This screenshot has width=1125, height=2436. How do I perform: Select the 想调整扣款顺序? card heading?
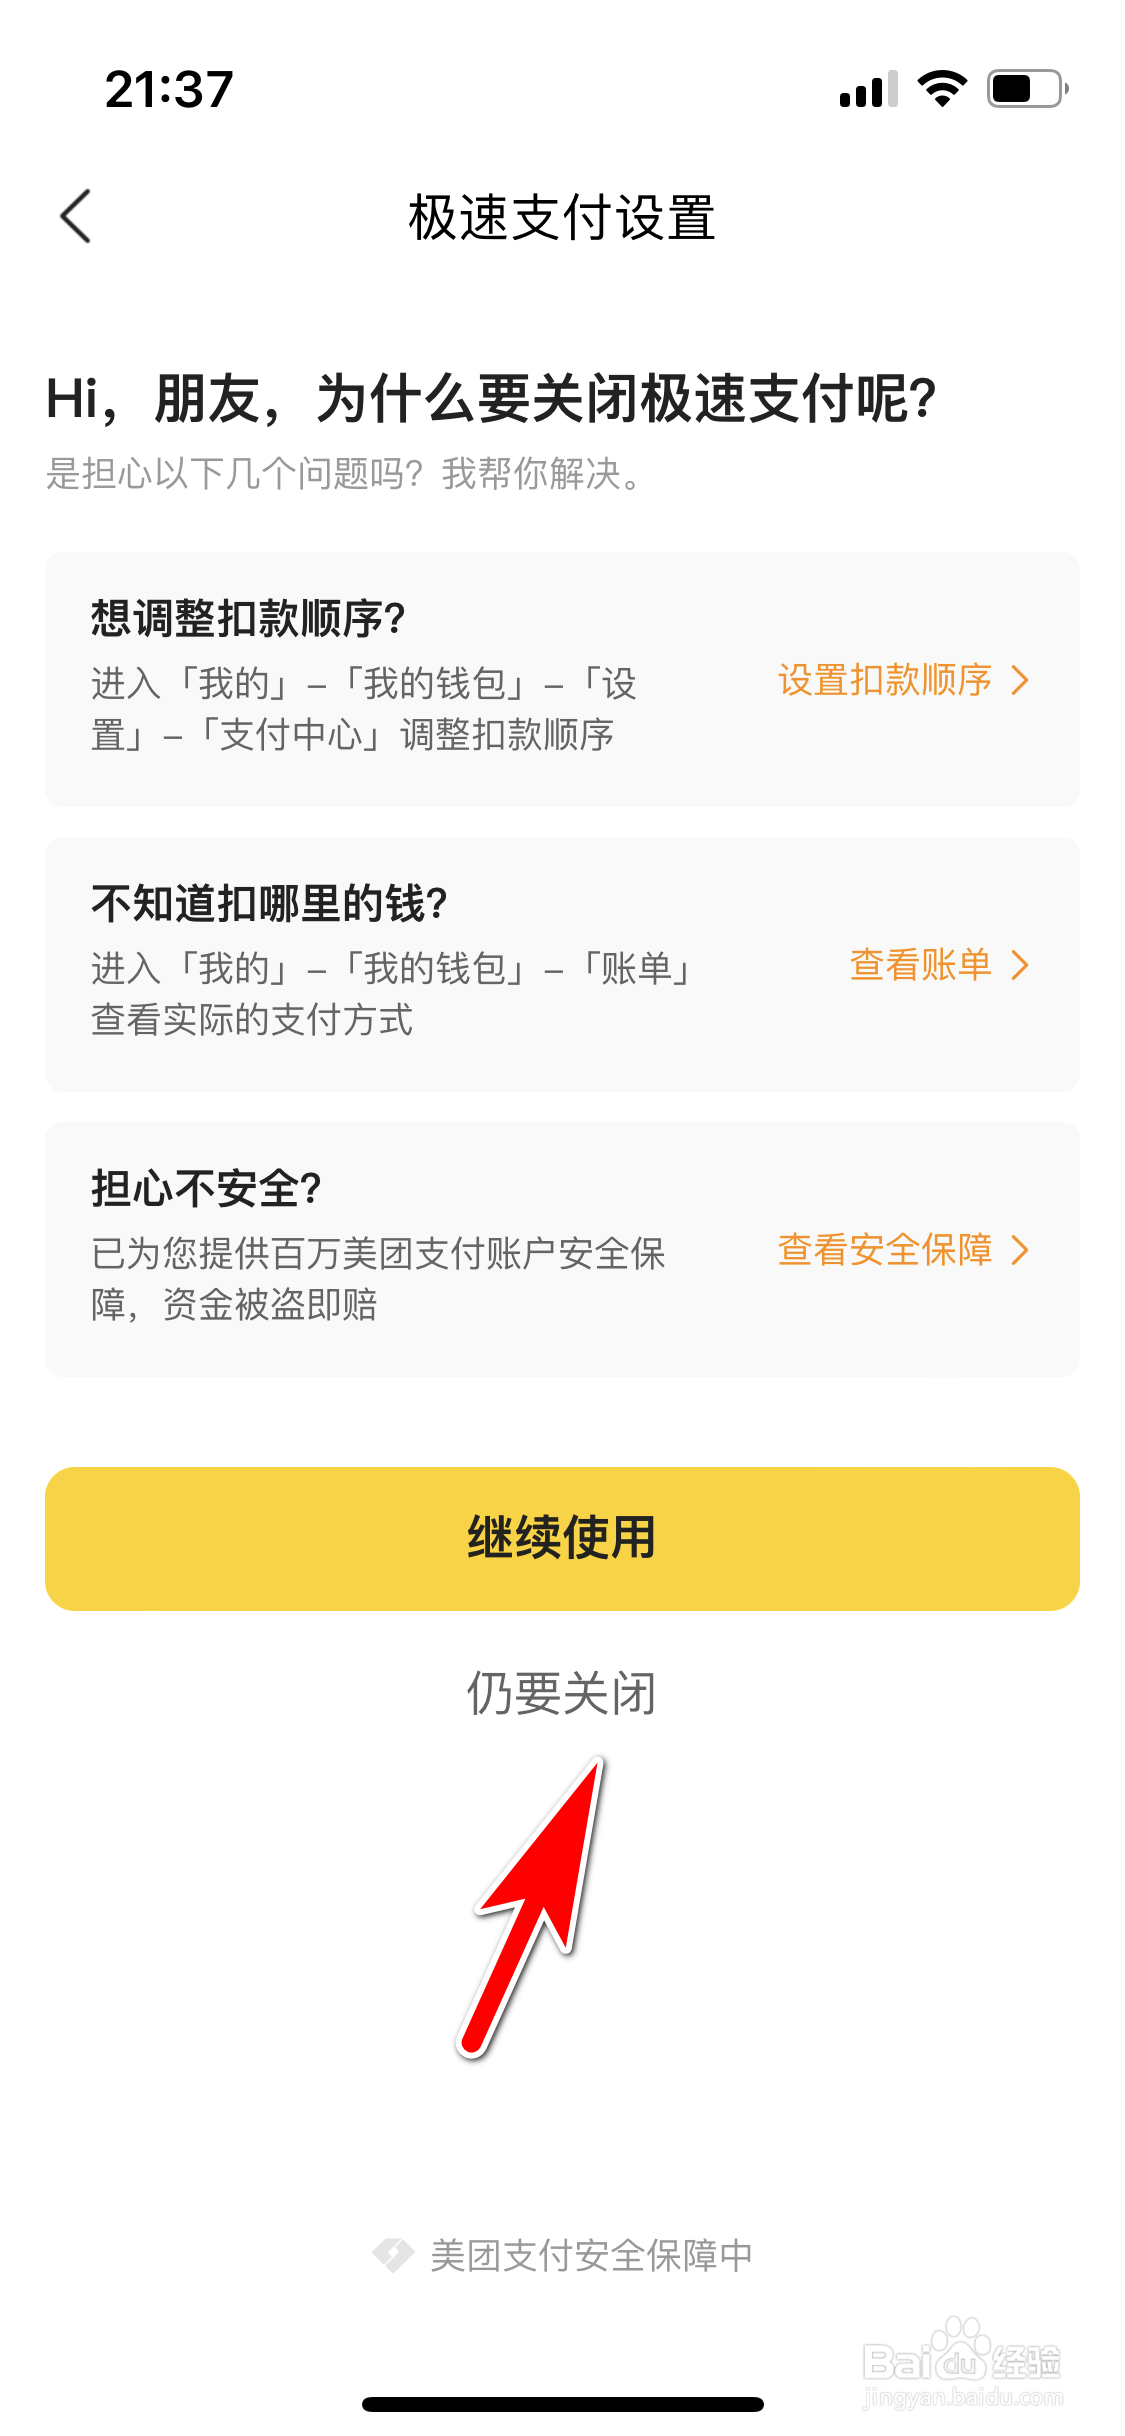click(x=248, y=619)
